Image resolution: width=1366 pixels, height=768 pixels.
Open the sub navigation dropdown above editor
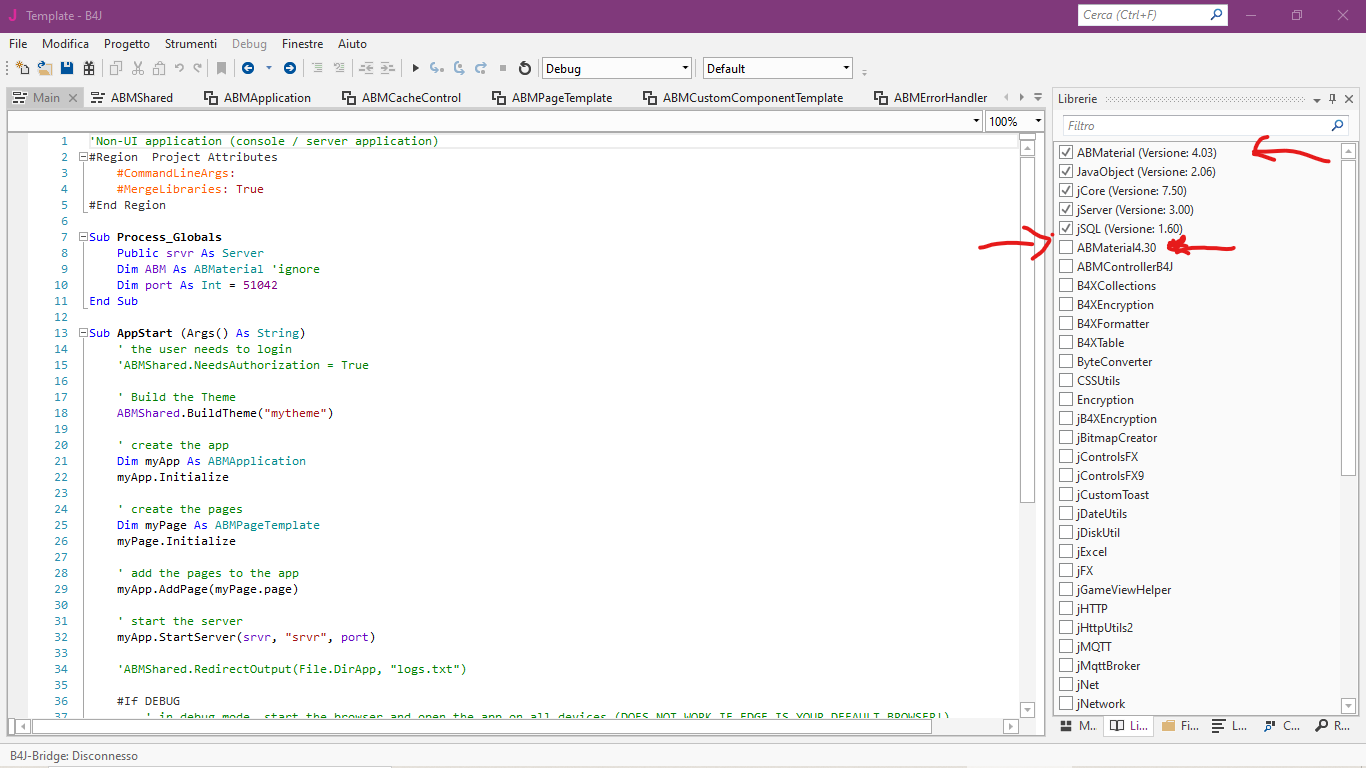496,121
